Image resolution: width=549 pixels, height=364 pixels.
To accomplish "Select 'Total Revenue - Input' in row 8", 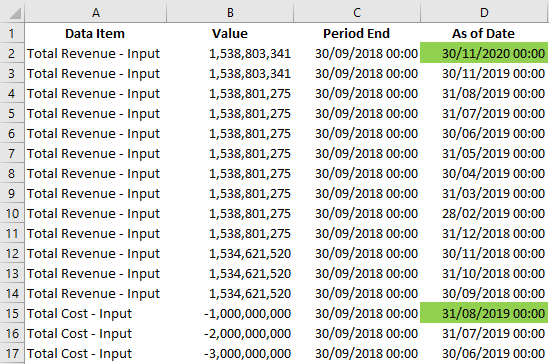I will (x=95, y=174).
